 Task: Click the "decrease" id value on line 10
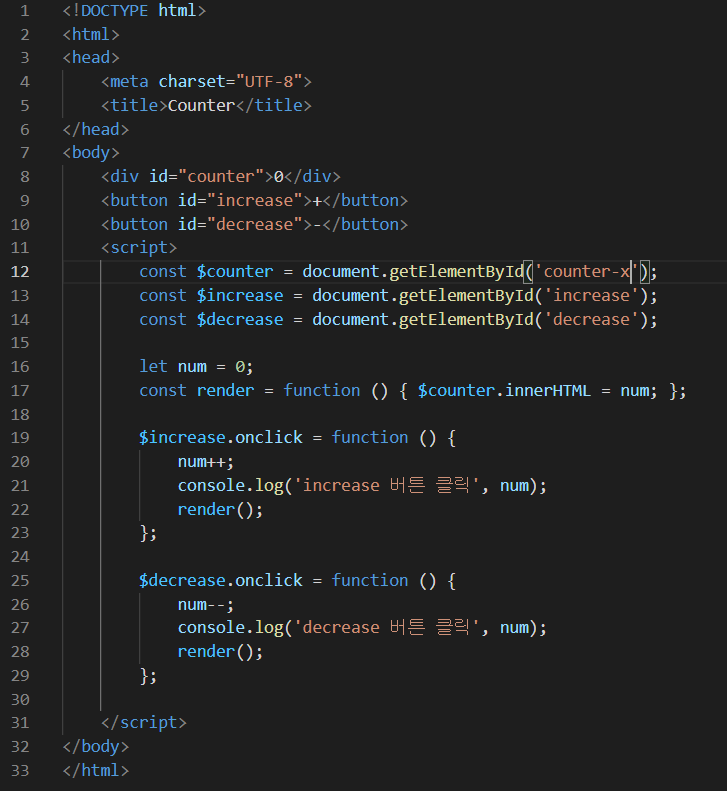point(255,224)
